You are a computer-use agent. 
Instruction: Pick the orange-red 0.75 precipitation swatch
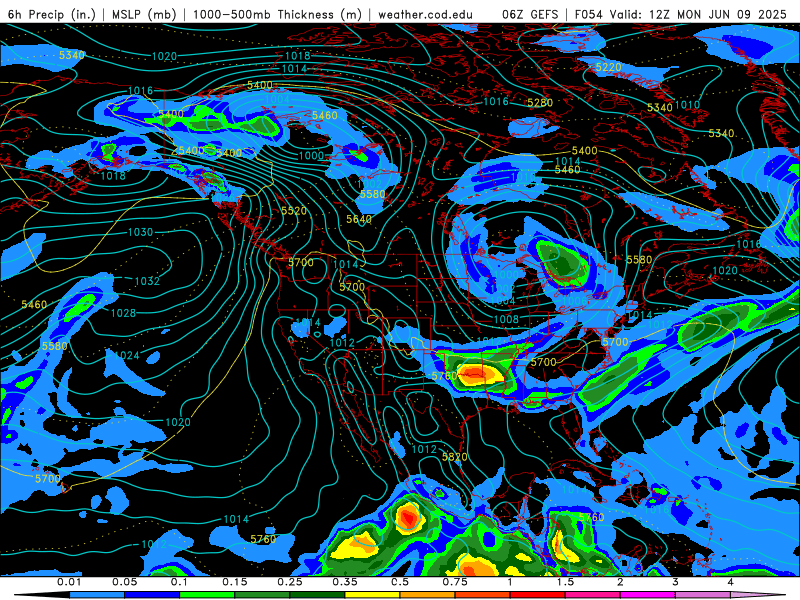pyautogui.click(x=483, y=595)
